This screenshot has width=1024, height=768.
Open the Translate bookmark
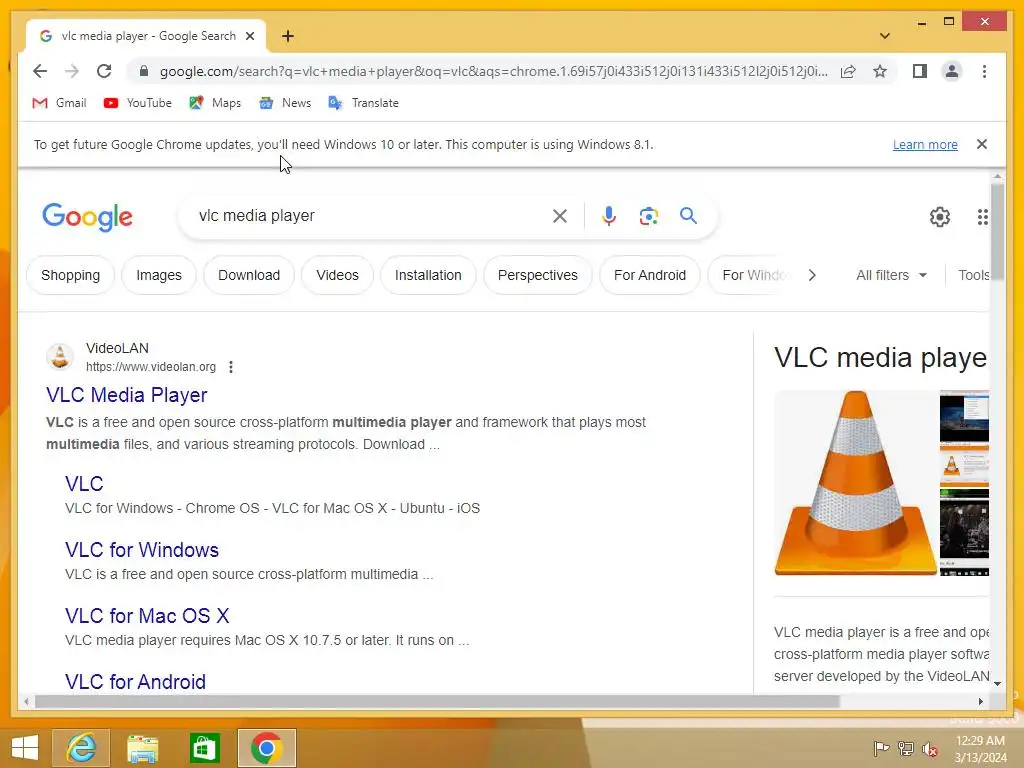[x=363, y=103]
